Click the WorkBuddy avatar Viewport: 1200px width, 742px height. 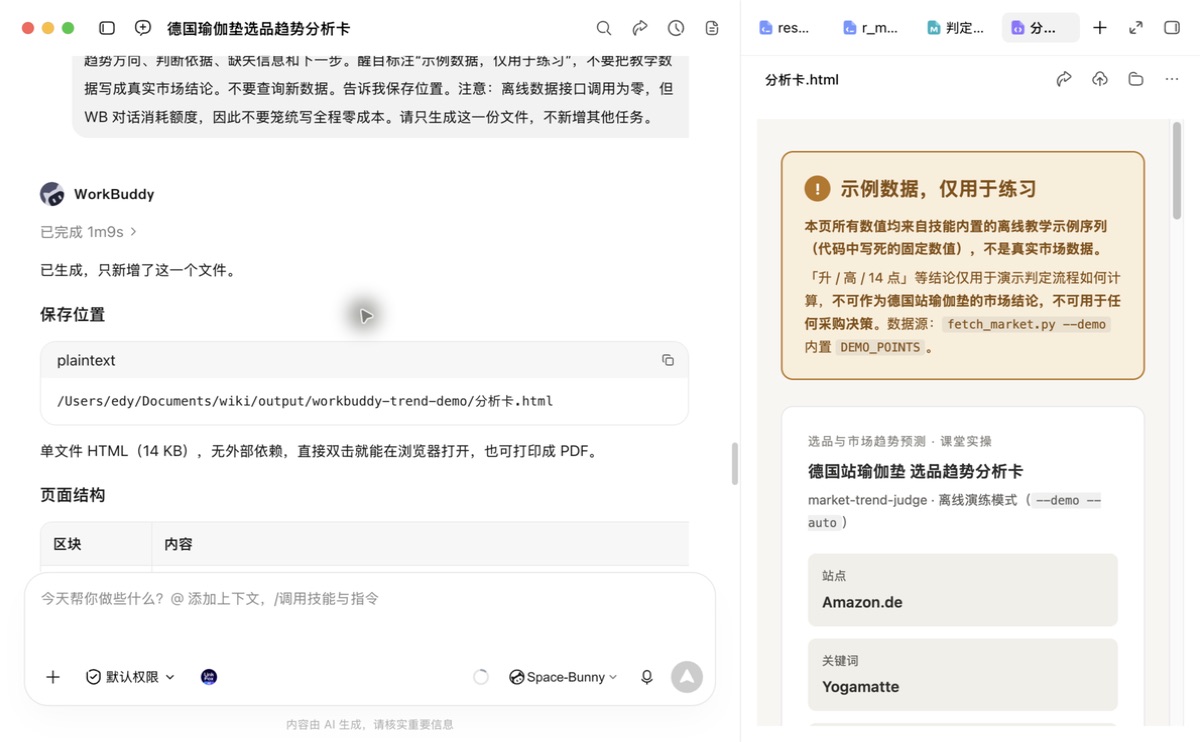click(52, 194)
